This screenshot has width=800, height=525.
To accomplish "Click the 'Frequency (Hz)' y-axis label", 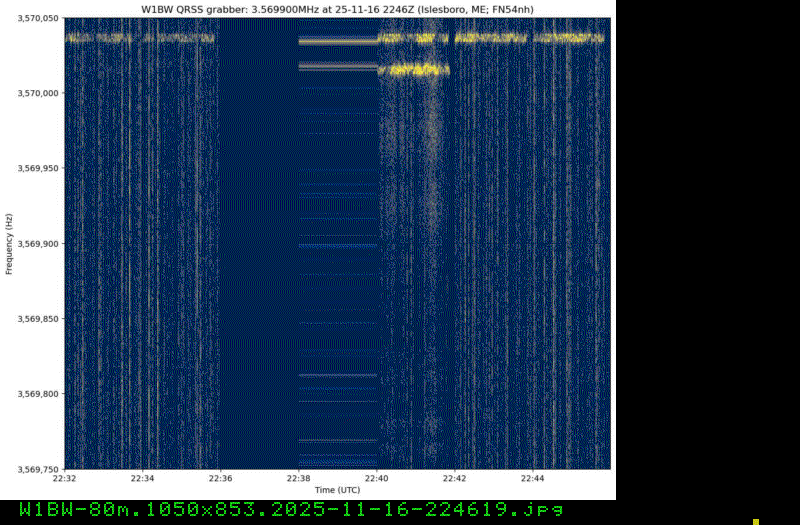I will tap(8, 243).
